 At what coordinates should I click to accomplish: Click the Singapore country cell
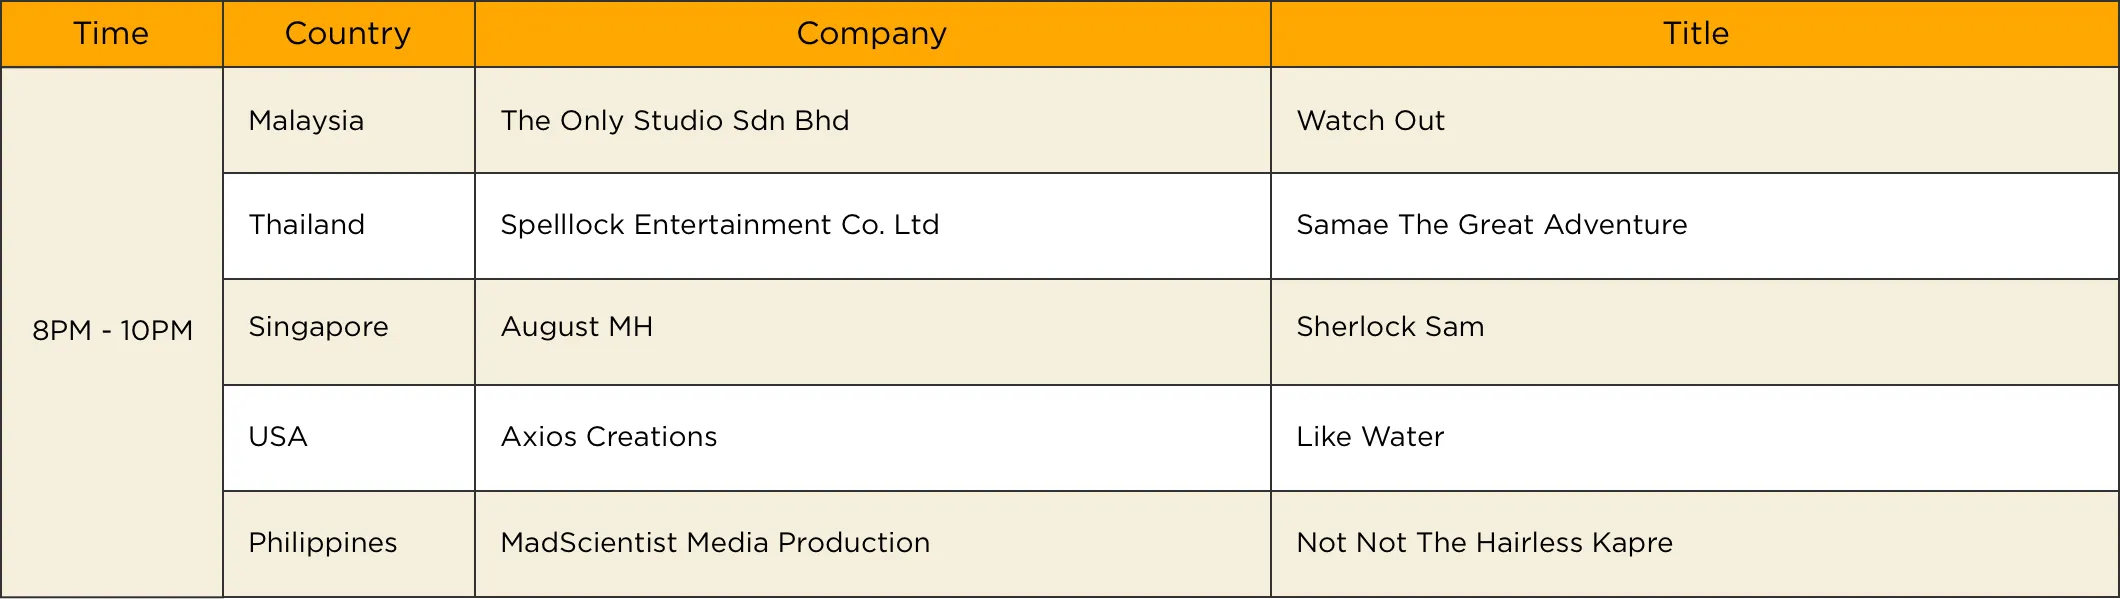[x=318, y=327]
